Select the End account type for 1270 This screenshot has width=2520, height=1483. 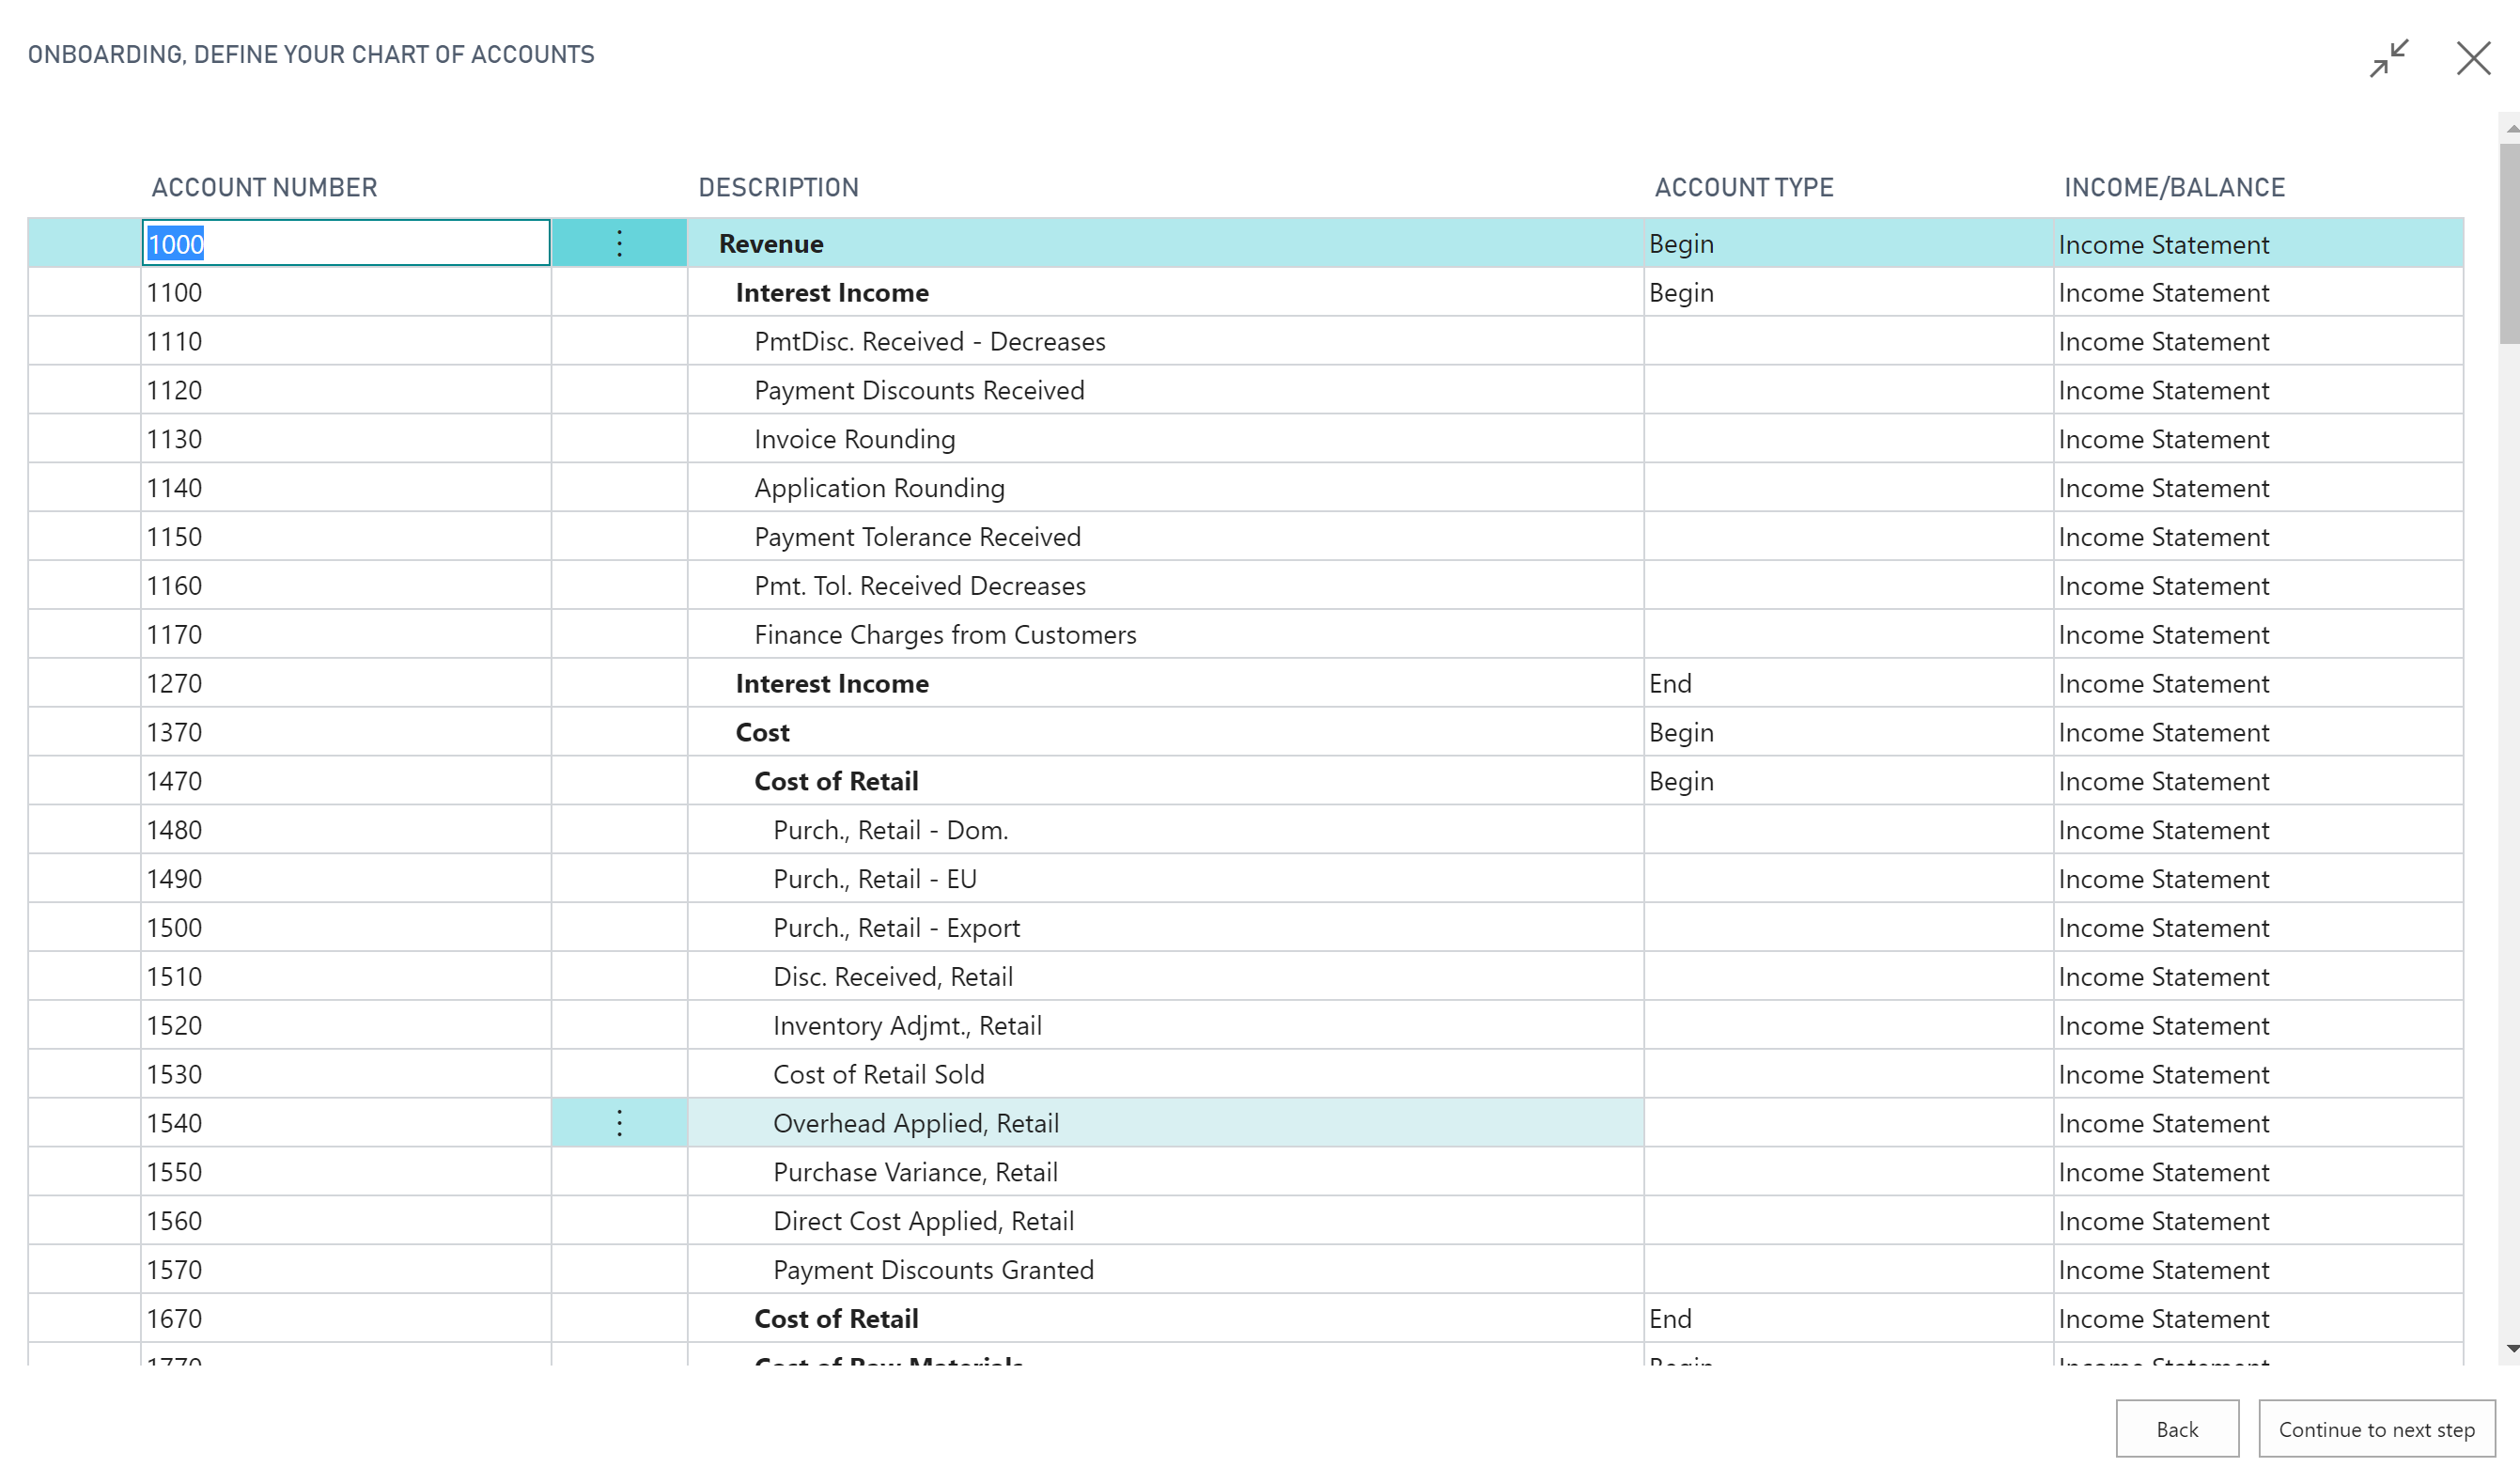[x=1848, y=683]
